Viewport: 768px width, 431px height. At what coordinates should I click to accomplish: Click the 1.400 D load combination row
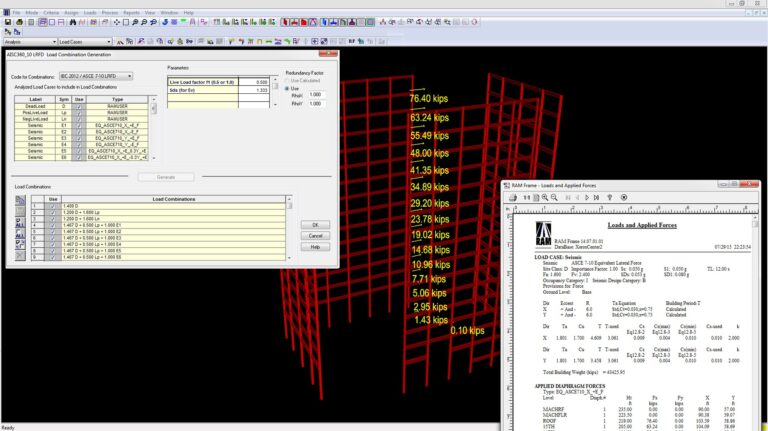pos(173,206)
